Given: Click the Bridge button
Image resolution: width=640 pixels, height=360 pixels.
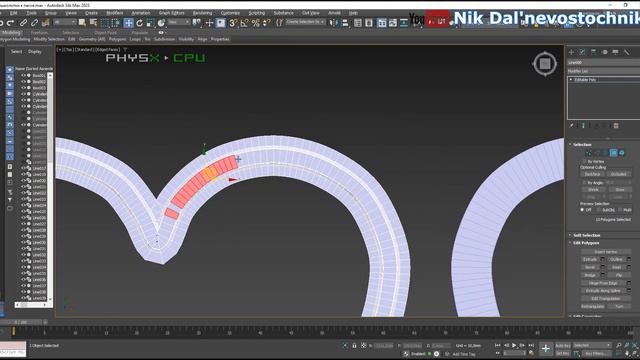Looking at the screenshot, I should pyautogui.click(x=590, y=275).
